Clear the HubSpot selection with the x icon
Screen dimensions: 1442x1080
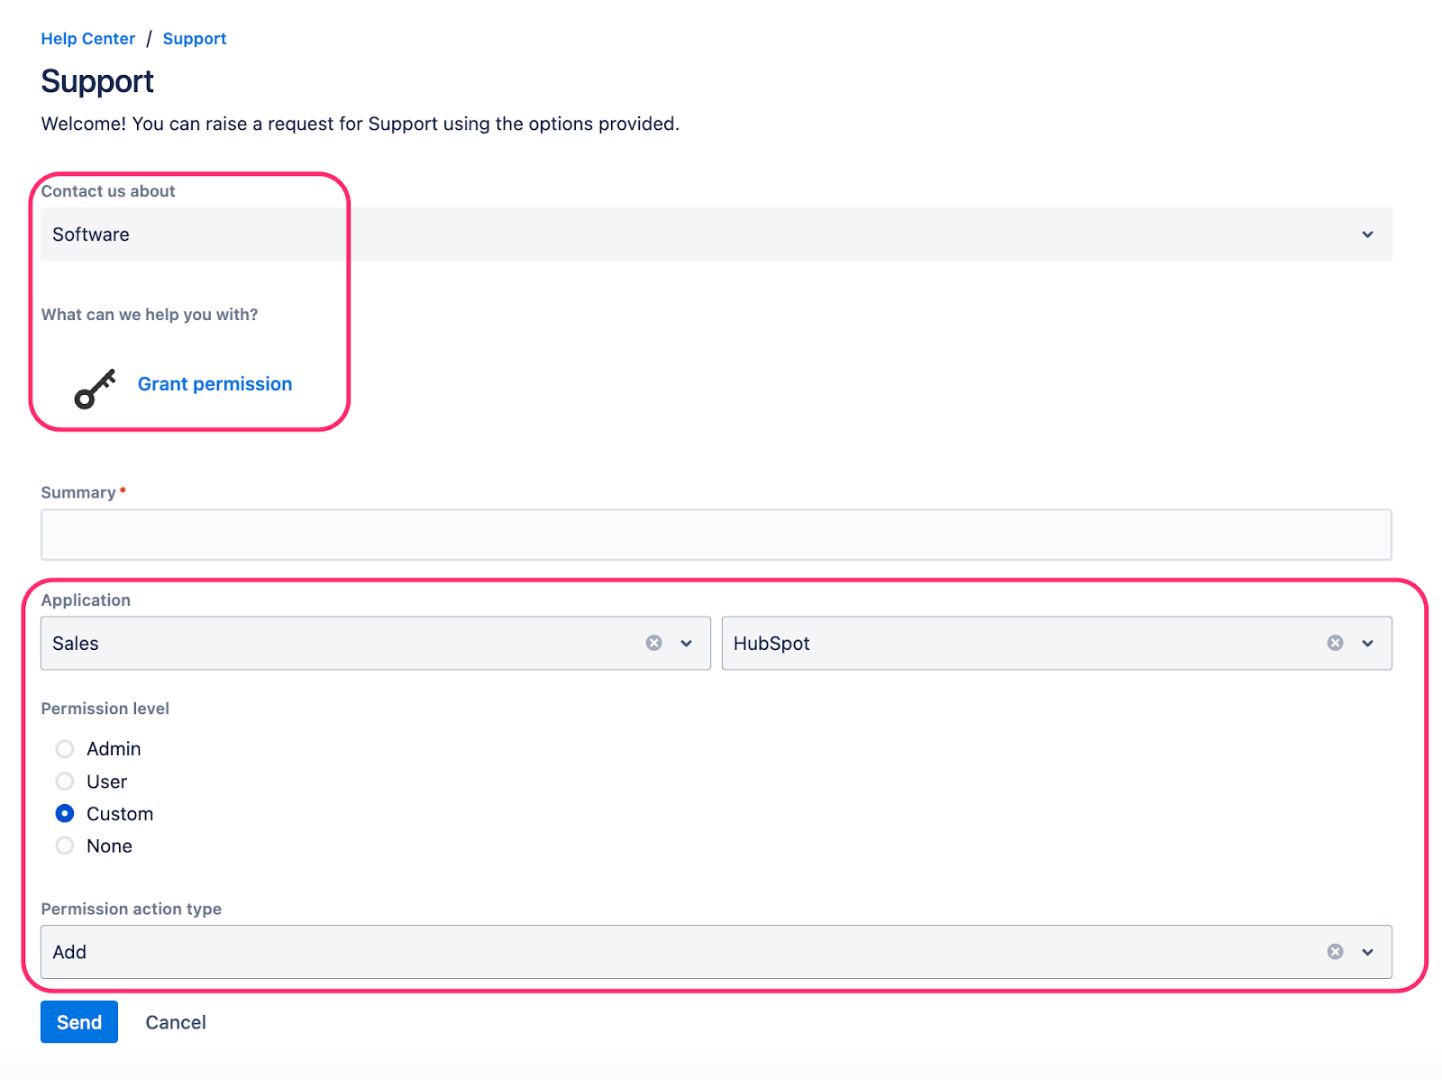(x=1335, y=643)
